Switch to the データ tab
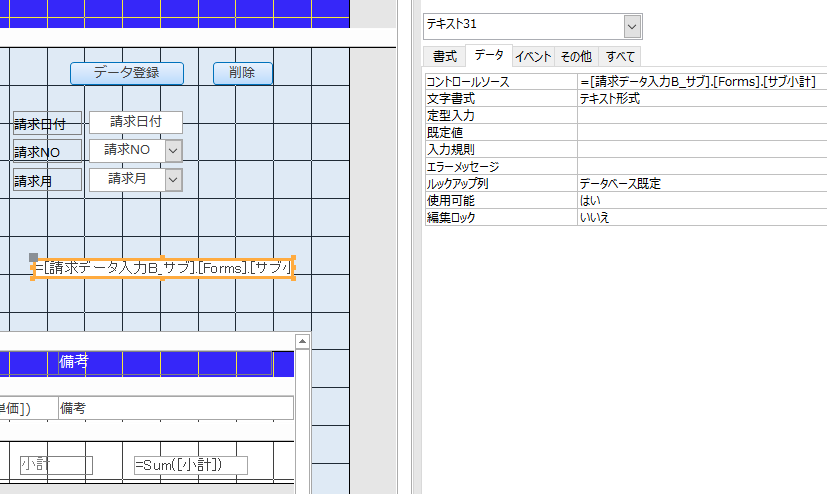Image resolution: width=827 pixels, height=494 pixels. [489, 55]
